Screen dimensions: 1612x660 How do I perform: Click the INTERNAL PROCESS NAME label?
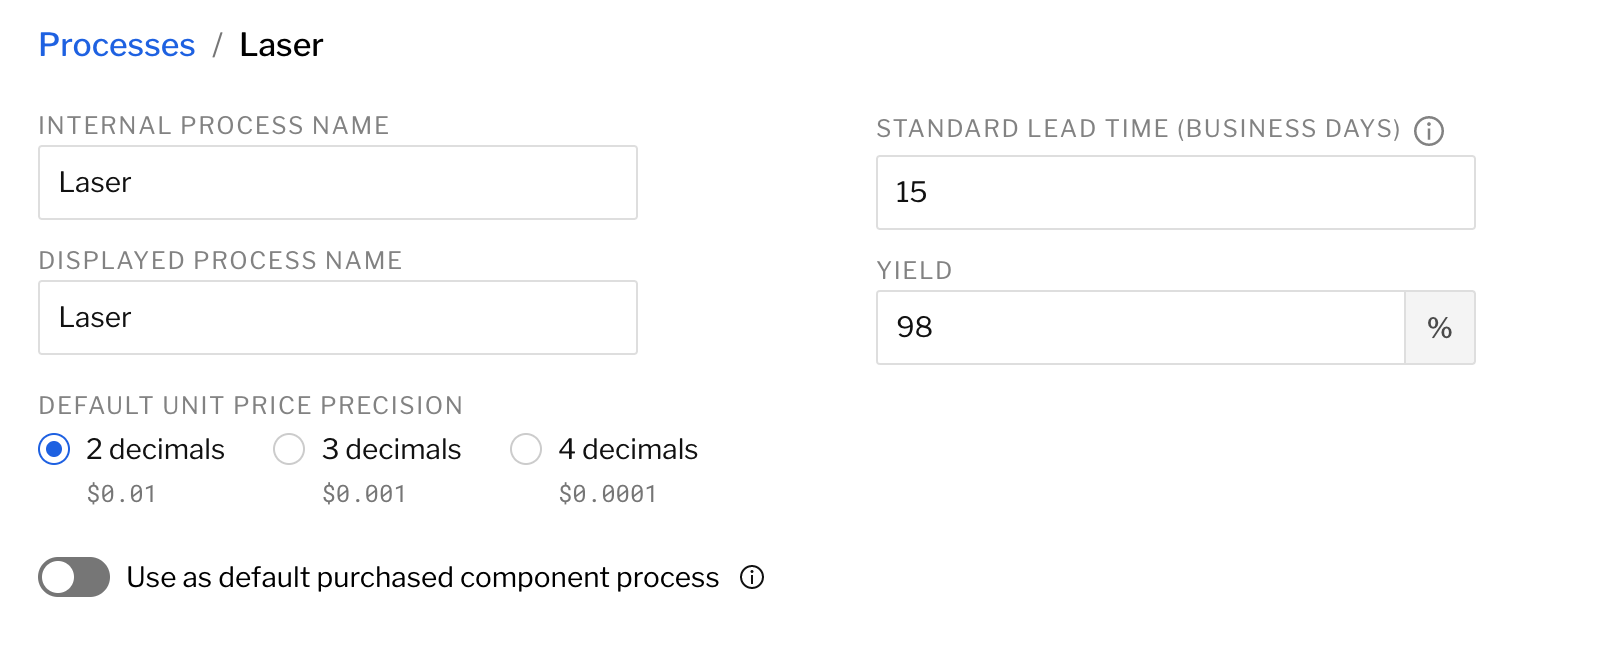[x=213, y=125]
